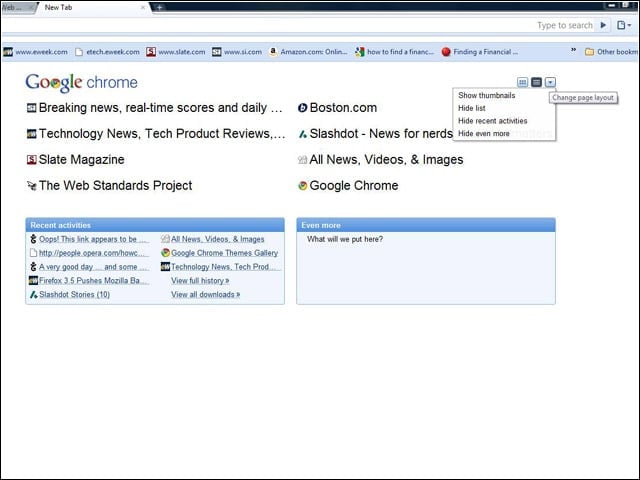Viewport: 640px width, 480px height.
Task: Open the page menu icon in toolbar
Action: [624, 25]
